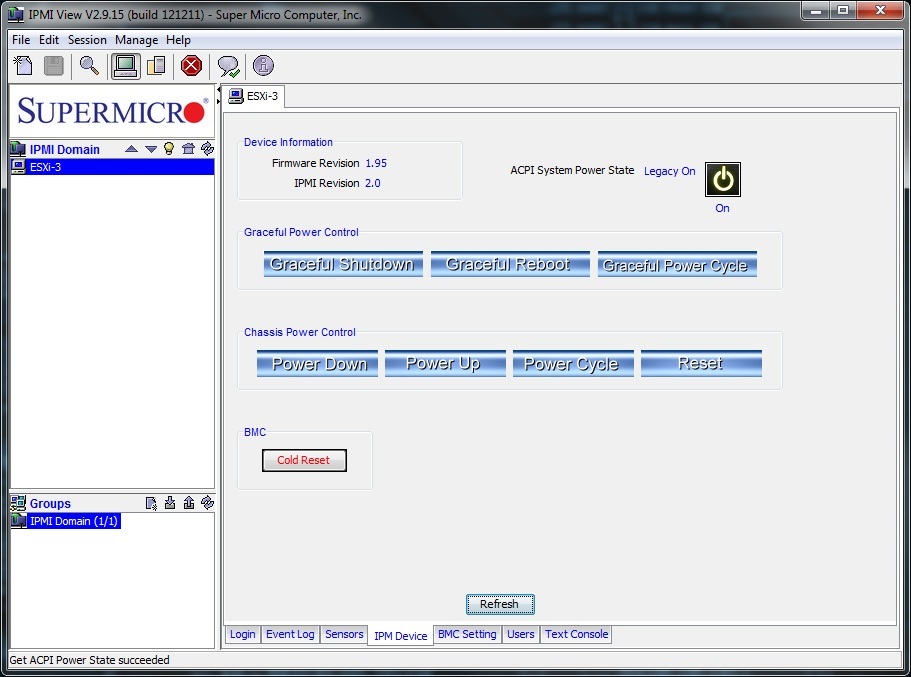
Task: Click the folder and document copy icon
Action: point(156,66)
